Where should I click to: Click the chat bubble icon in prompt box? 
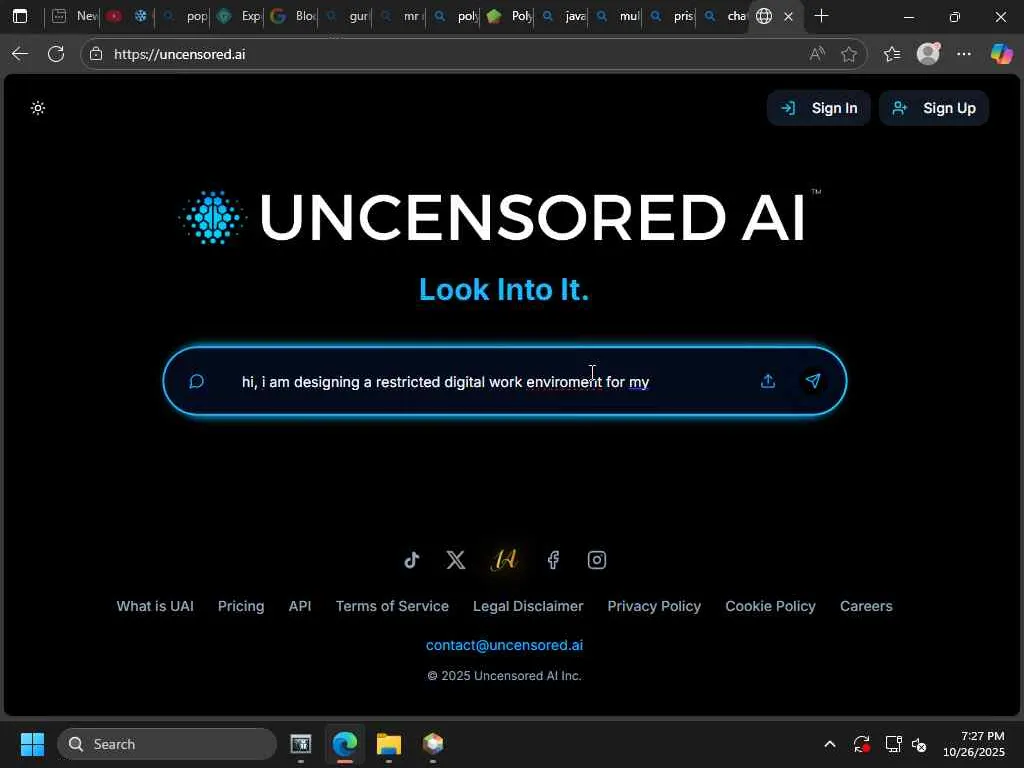point(197,381)
